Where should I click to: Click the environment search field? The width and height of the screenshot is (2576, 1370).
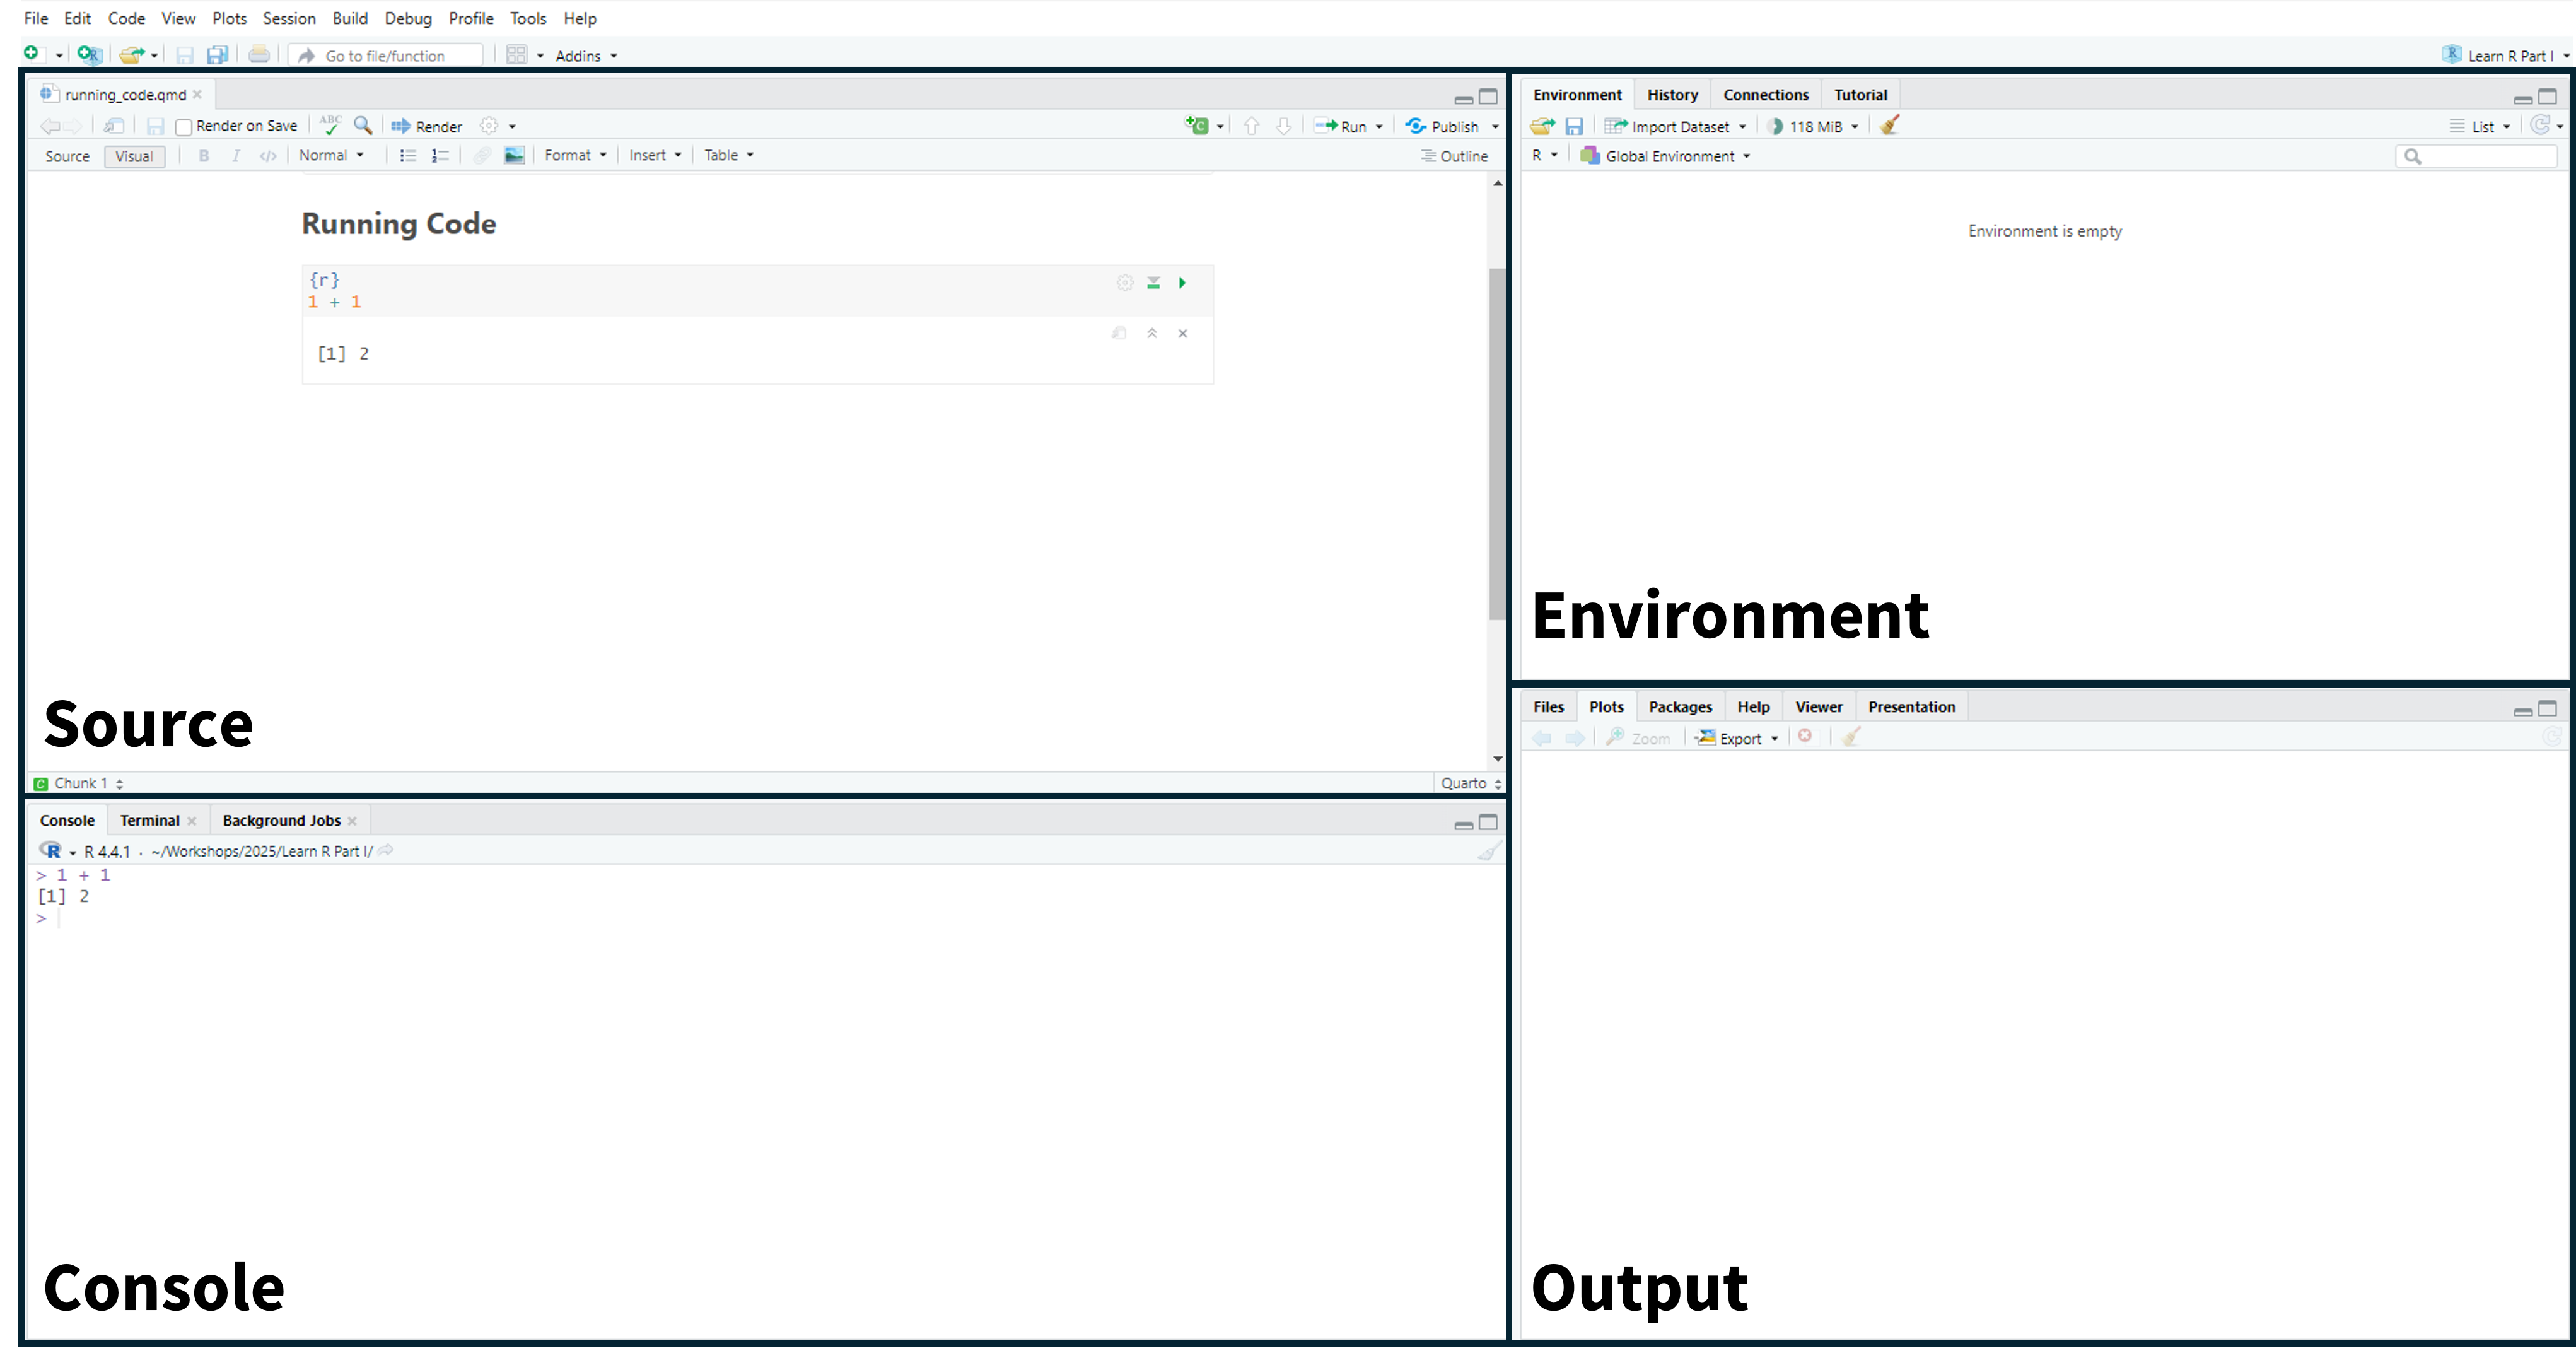(2485, 156)
